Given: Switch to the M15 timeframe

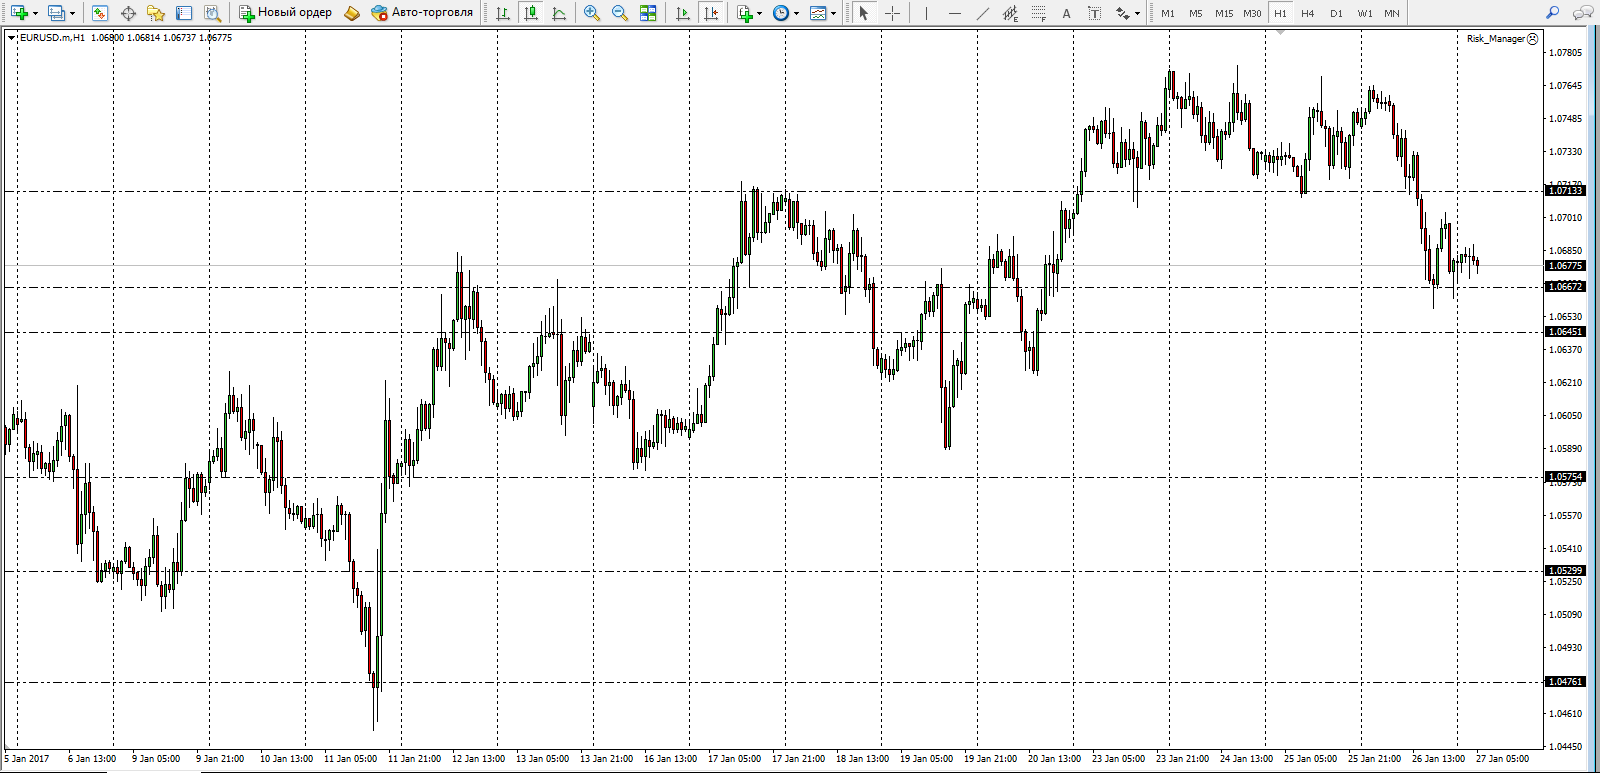Looking at the screenshot, I should (x=1224, y=13).
